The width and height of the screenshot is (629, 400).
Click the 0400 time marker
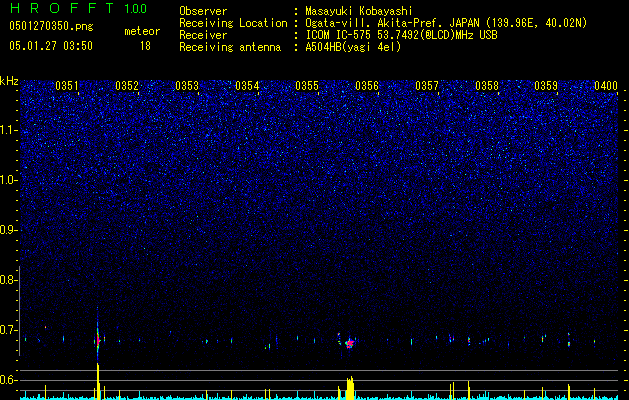tap(606, 85)
